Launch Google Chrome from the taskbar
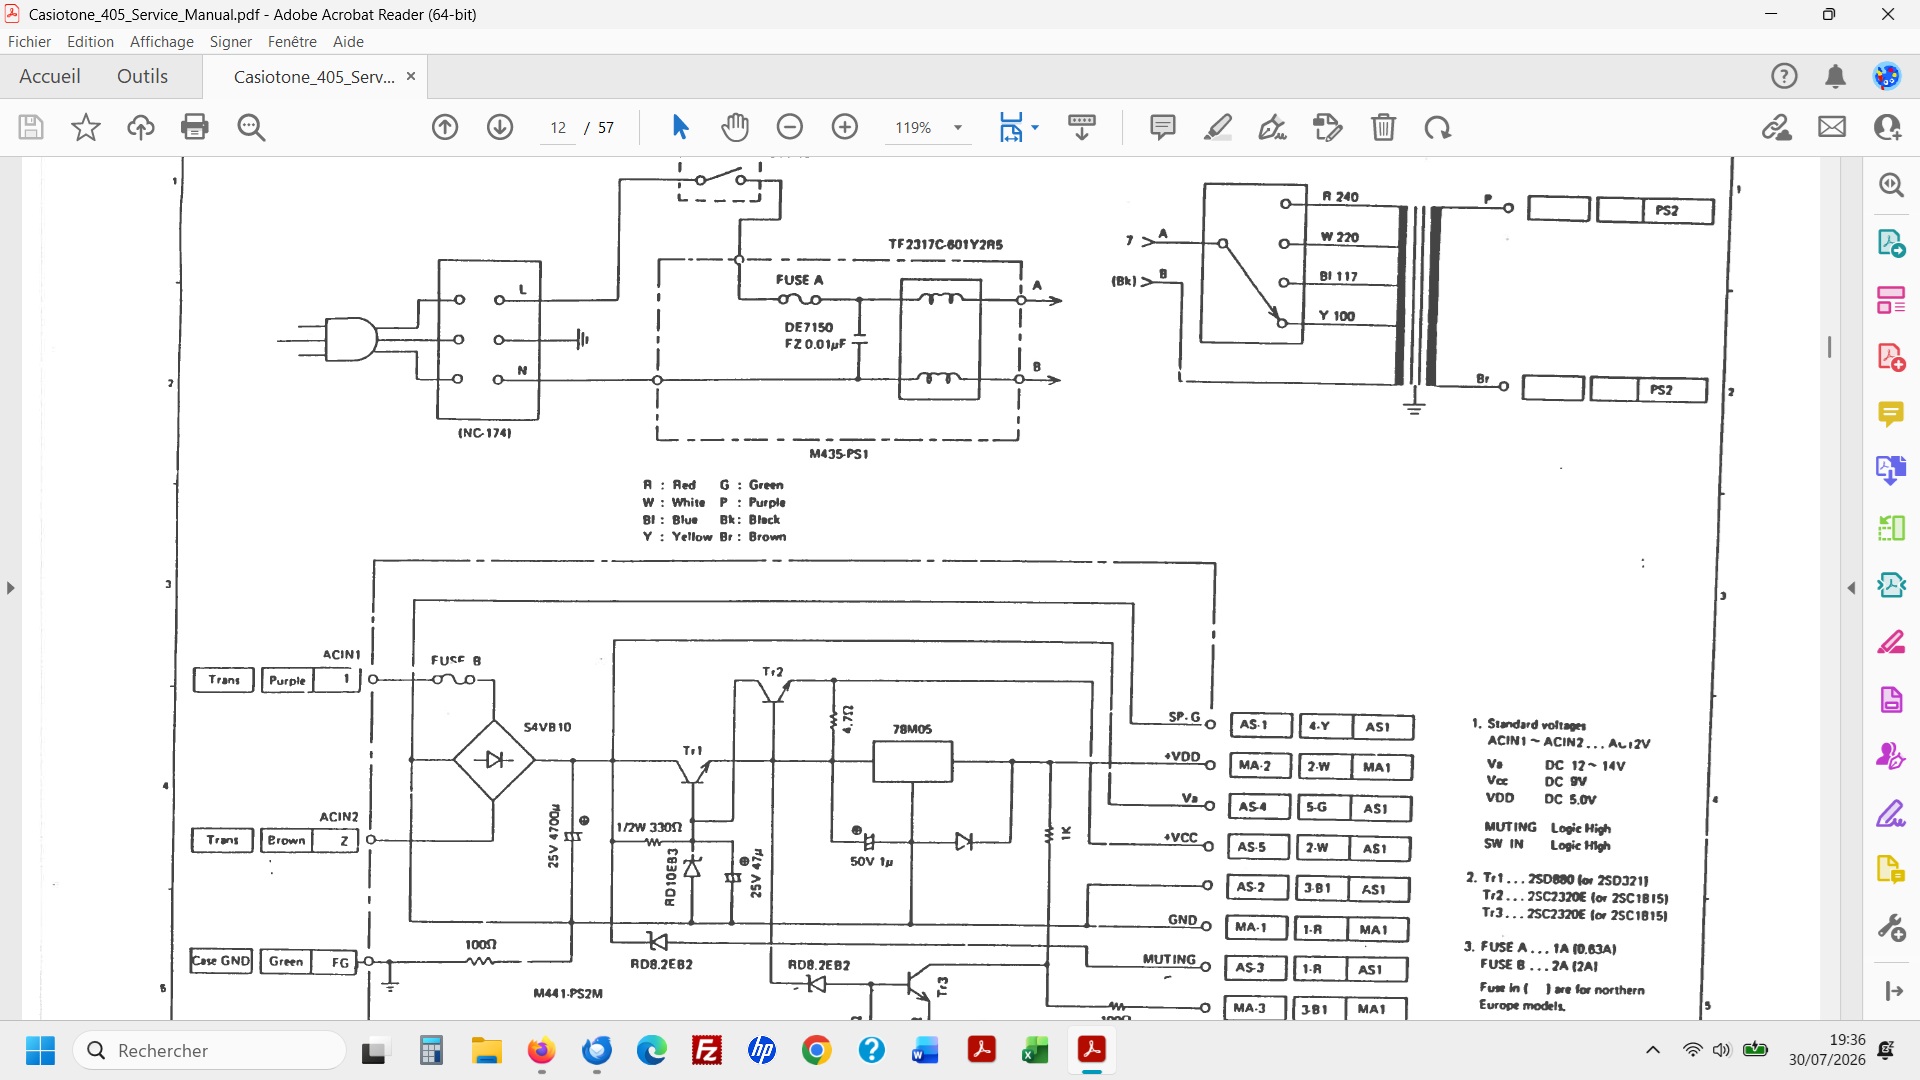Viewport: 1920px width, 1080px height. click(817, 1051)
